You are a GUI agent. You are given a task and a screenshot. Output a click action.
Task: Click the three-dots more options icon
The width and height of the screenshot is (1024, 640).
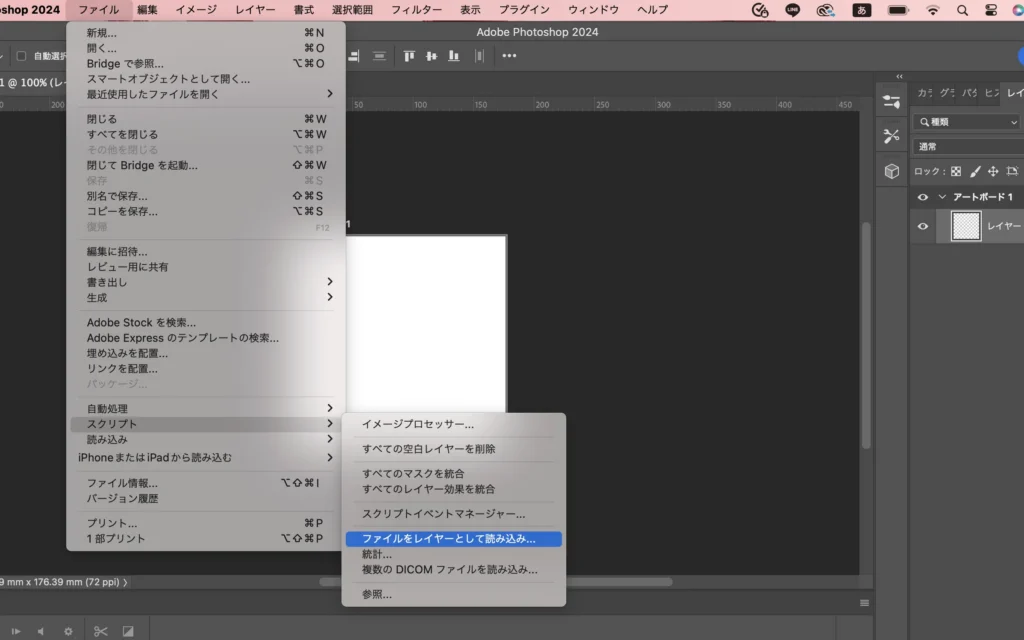[509, 56]
